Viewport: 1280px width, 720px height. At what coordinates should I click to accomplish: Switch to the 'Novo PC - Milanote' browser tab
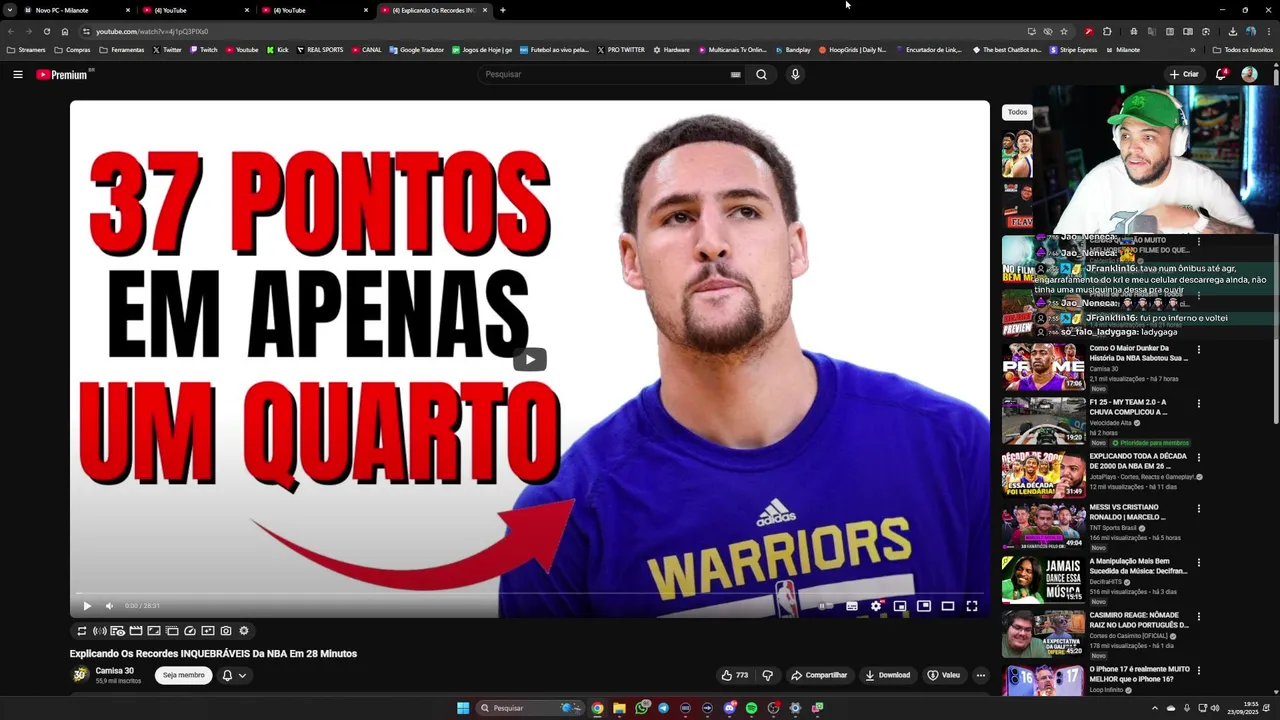click(76, 10)
